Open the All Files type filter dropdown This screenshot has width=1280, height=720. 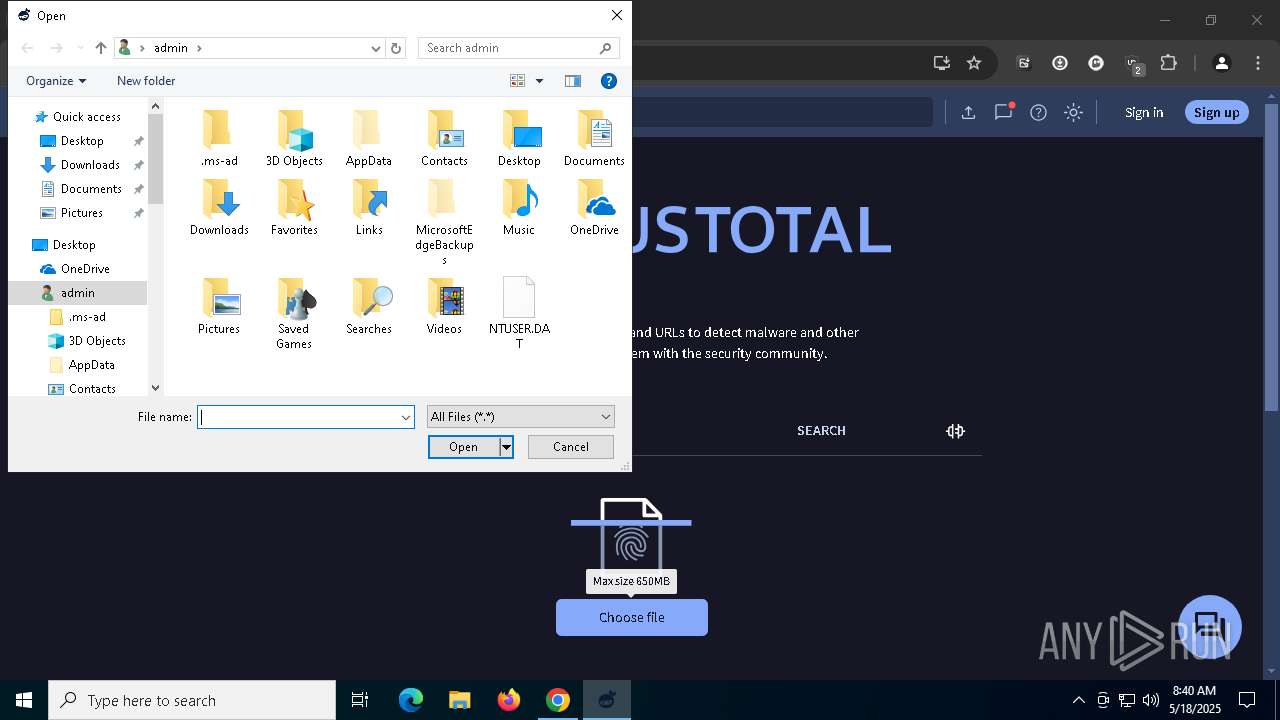click(x=520, y=417)
